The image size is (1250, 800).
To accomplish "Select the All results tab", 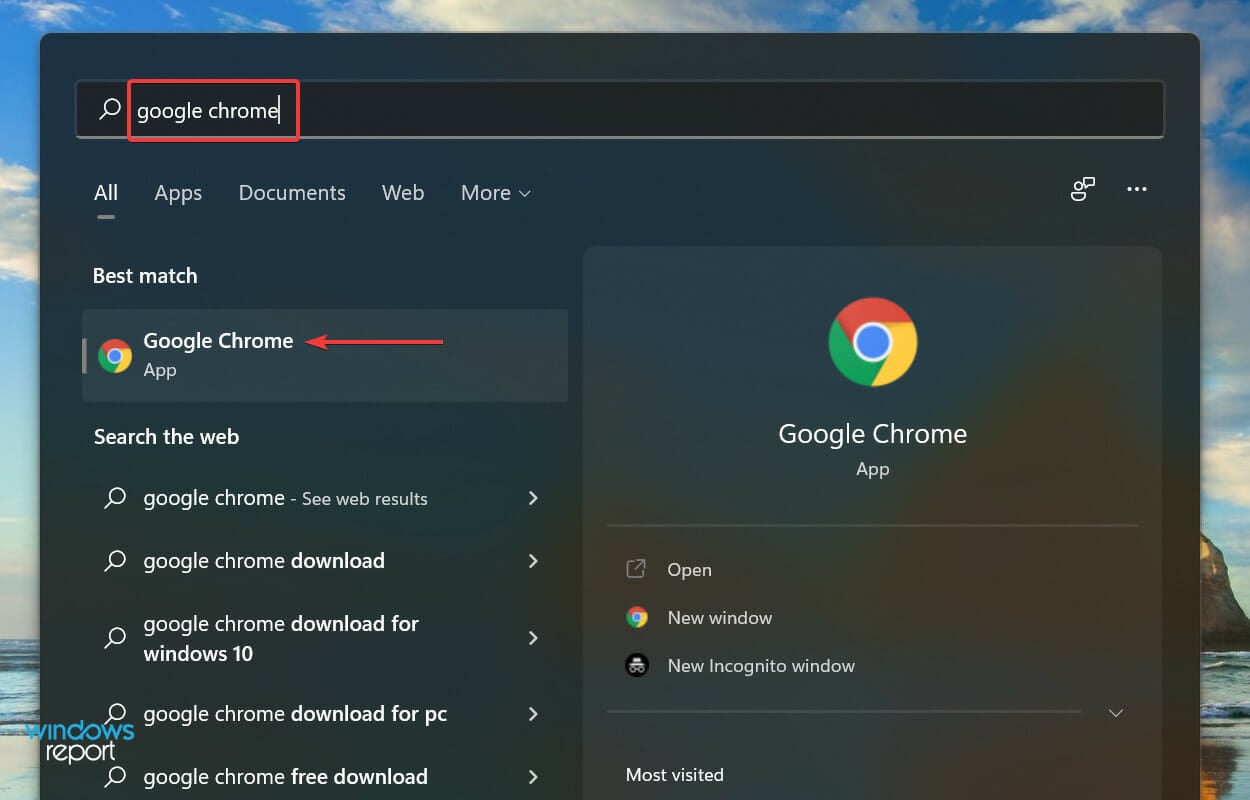I will point(105,193).
